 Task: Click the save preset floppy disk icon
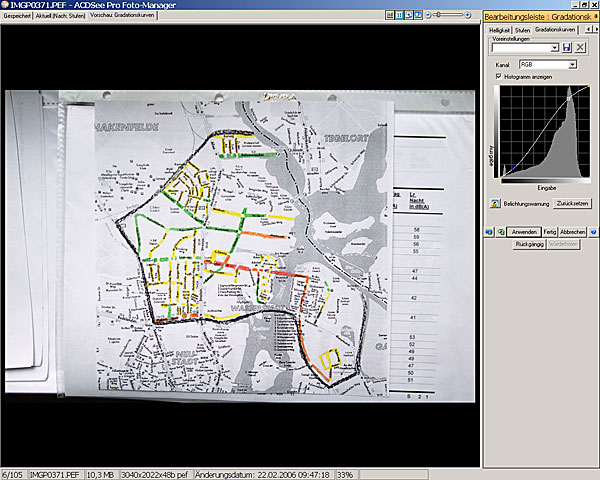coord(567,48)
